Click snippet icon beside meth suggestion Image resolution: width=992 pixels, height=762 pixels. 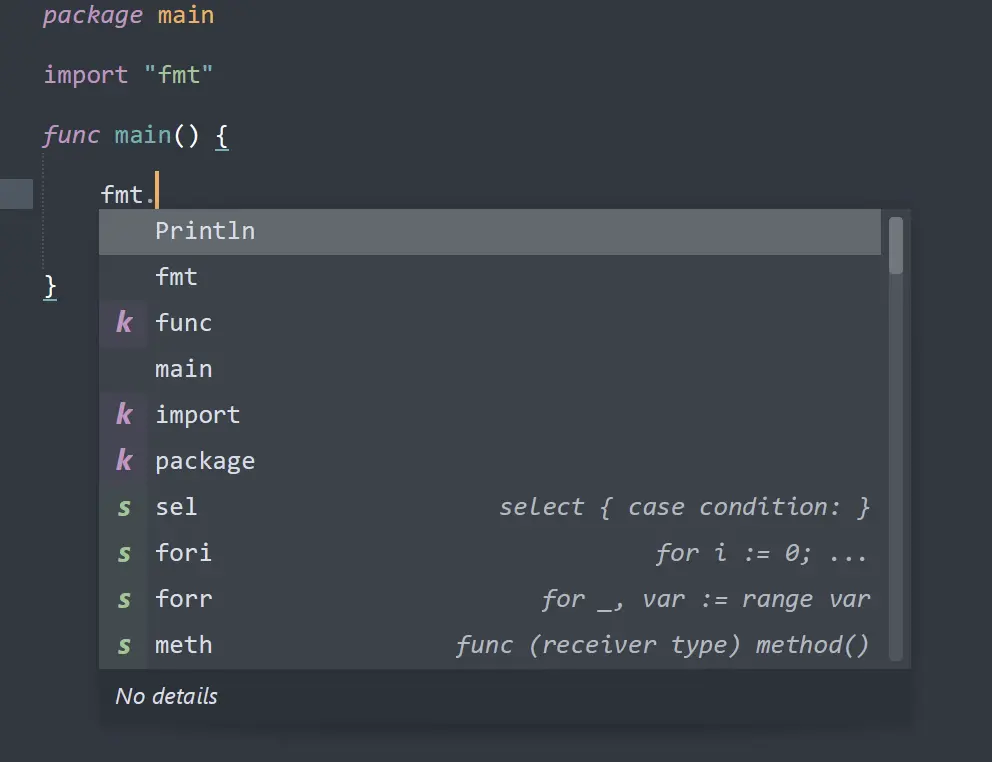click(124, 645)
